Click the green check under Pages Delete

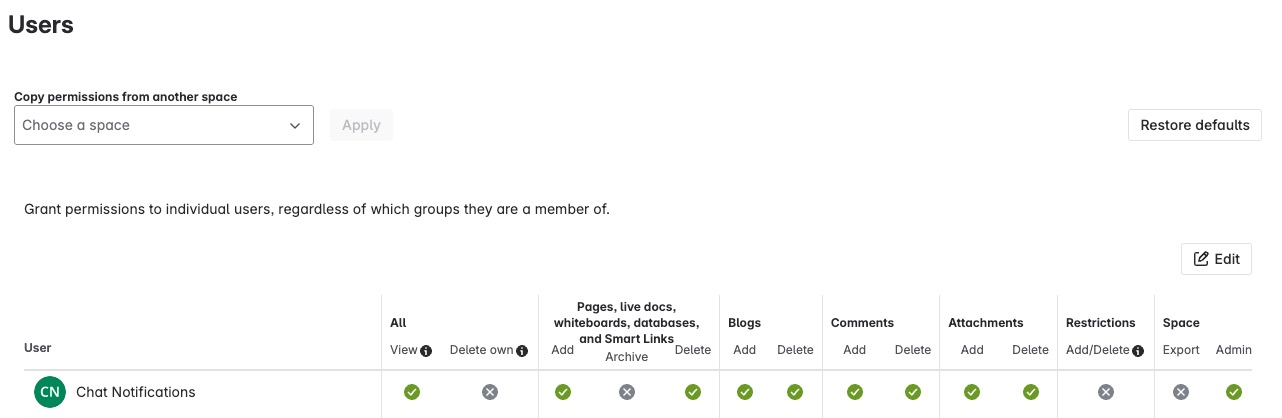tap(693, 392)
